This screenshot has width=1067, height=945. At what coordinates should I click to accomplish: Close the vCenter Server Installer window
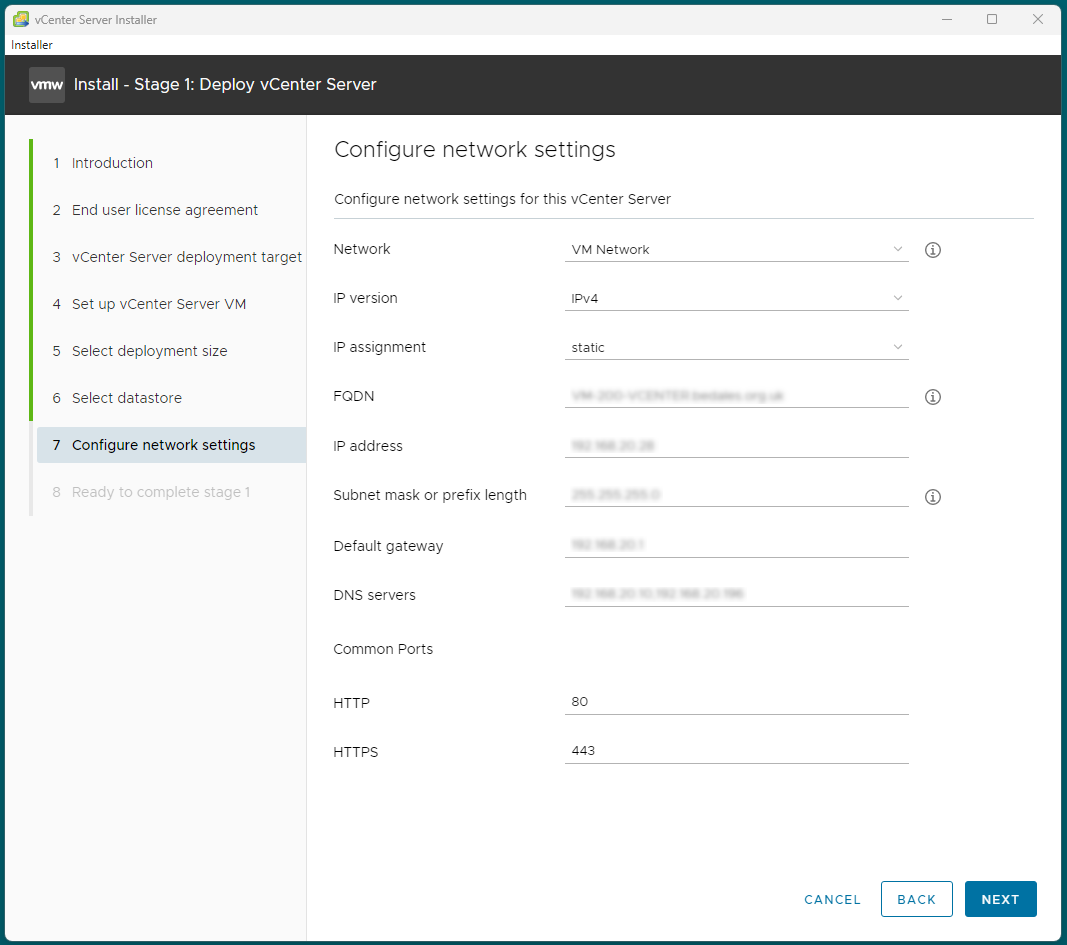(x=1037, y=19)
